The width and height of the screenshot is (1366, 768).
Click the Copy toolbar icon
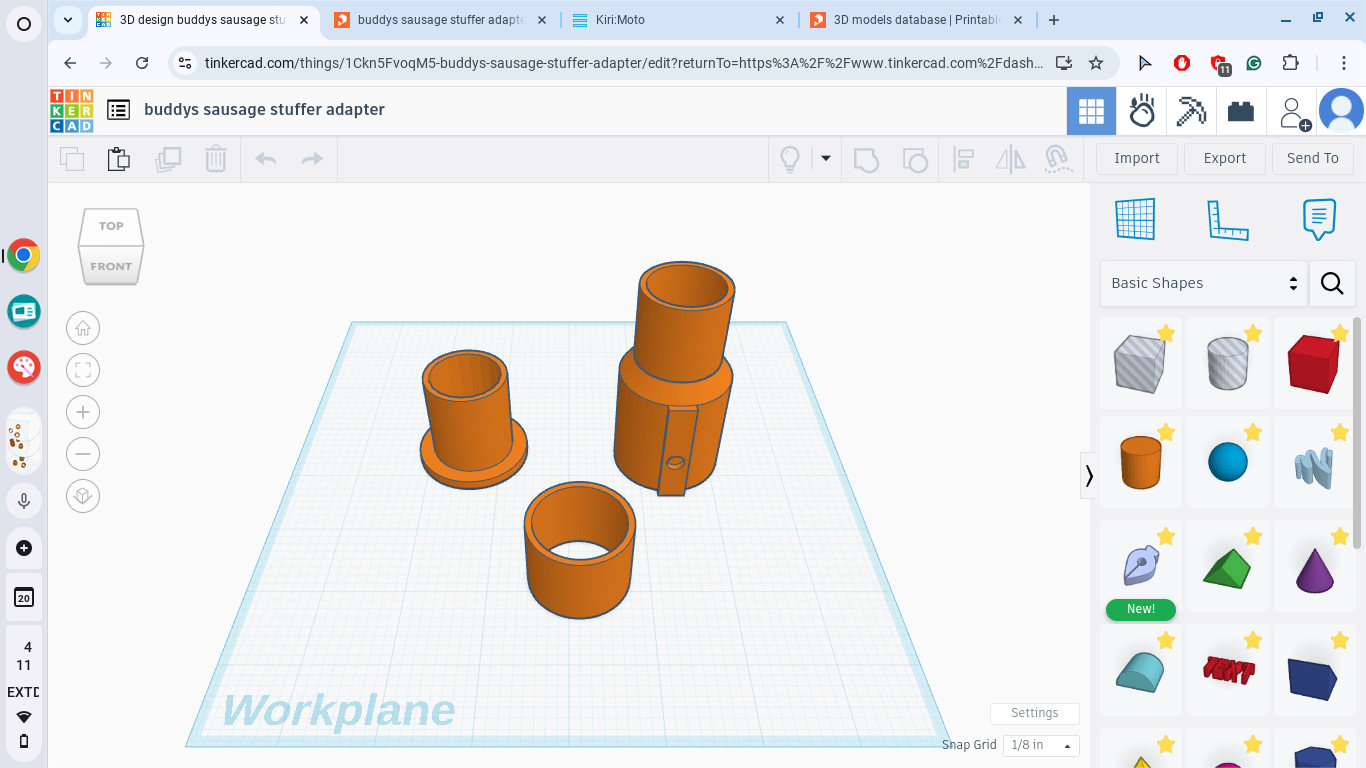72,159
